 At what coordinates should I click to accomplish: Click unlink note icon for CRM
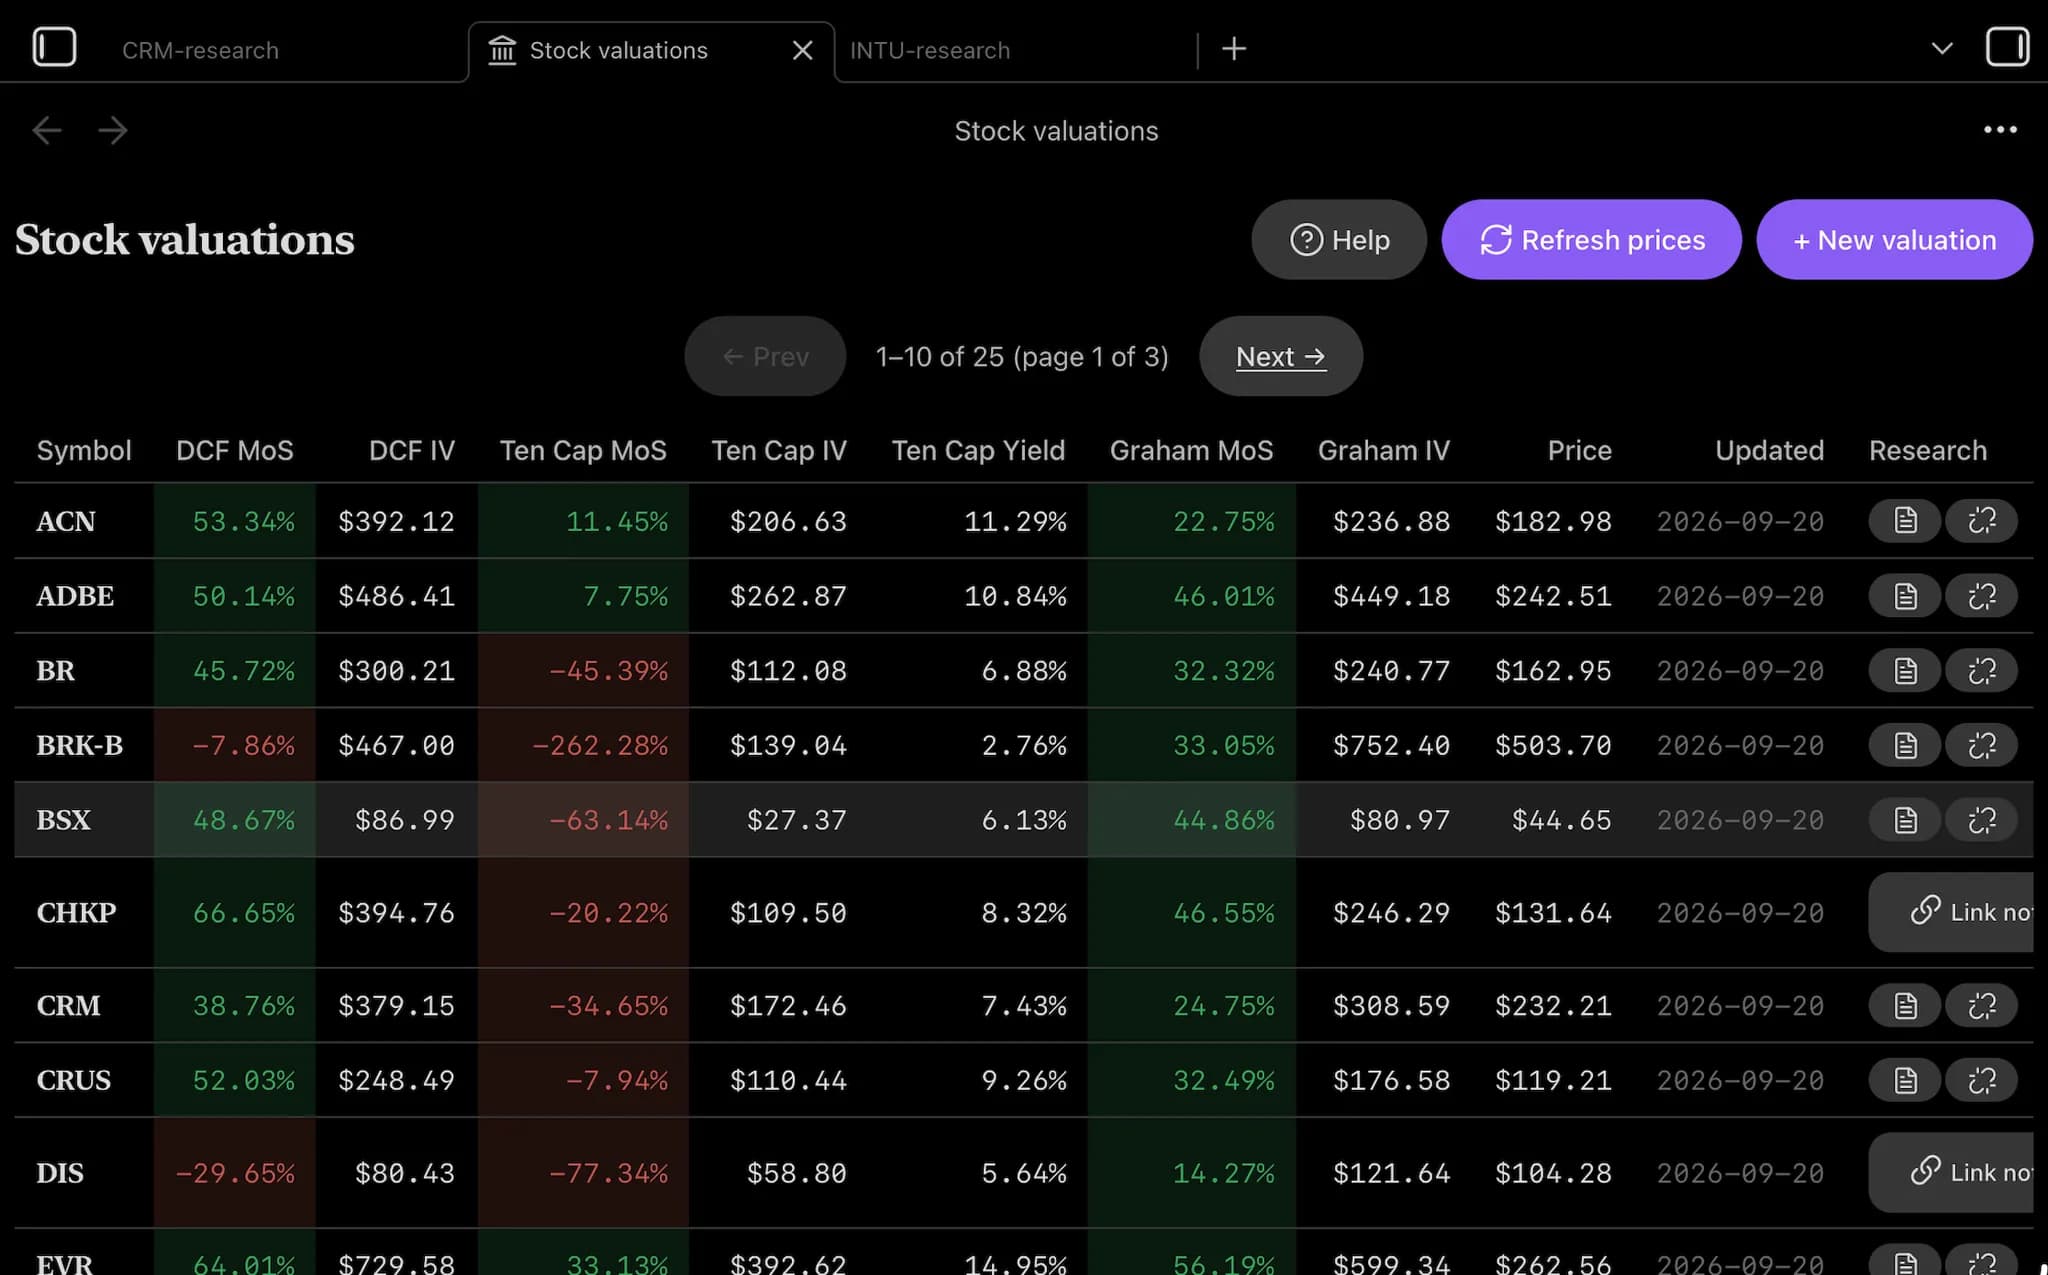(1981, 1005)
